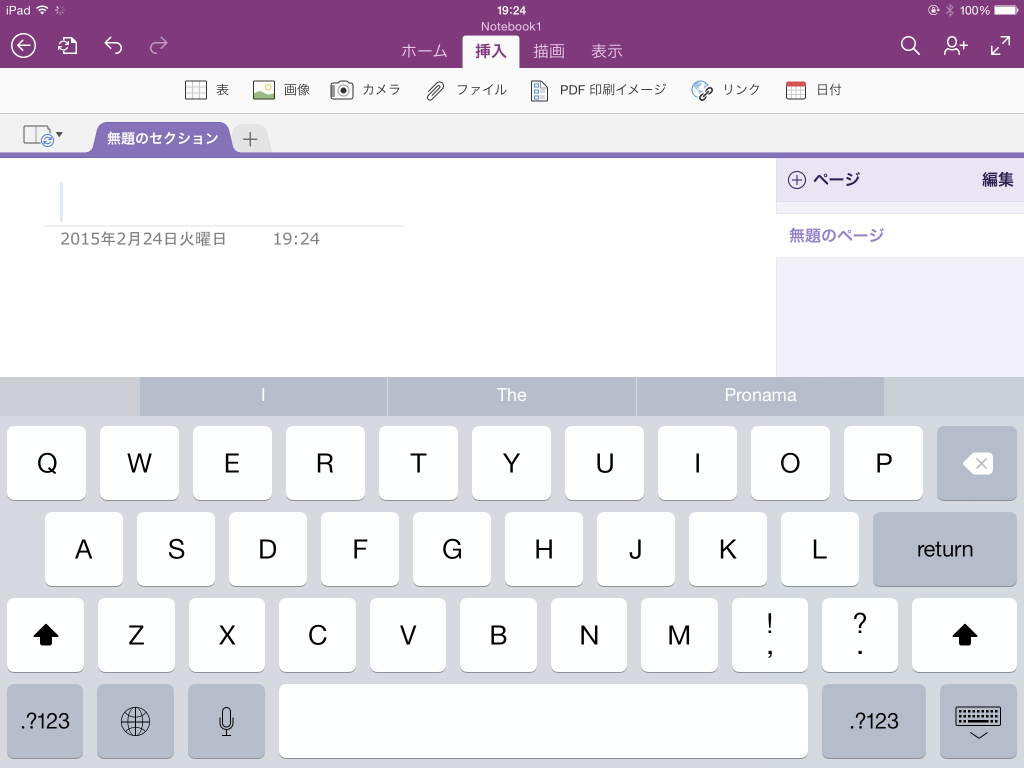Tap the redo arrow icon
The width and height of the screenshot is (1024, 768).
point(157,45)
